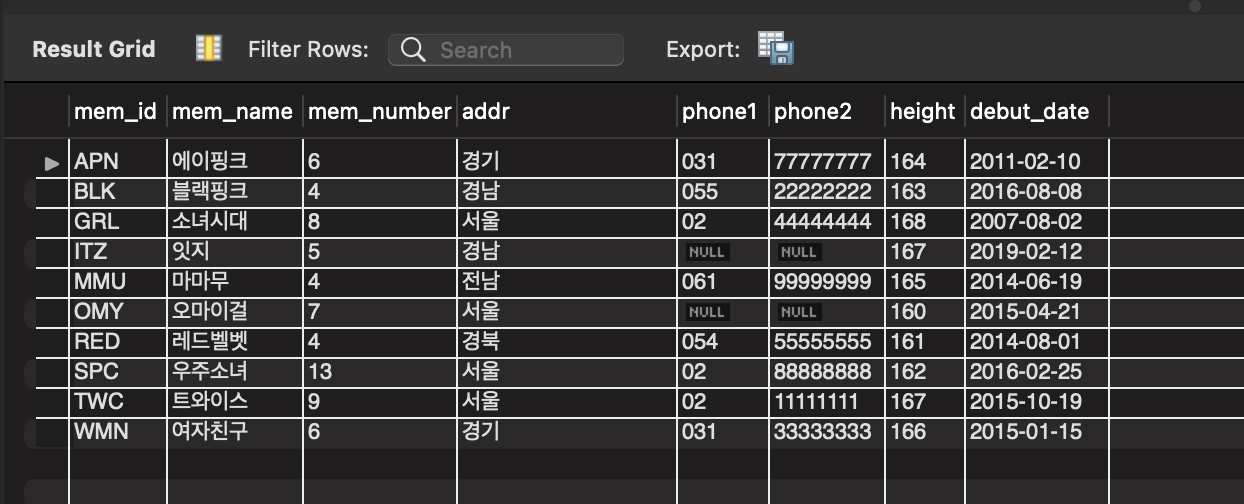Select debut_date cell 2016-08-08

tap(1036, 191)
